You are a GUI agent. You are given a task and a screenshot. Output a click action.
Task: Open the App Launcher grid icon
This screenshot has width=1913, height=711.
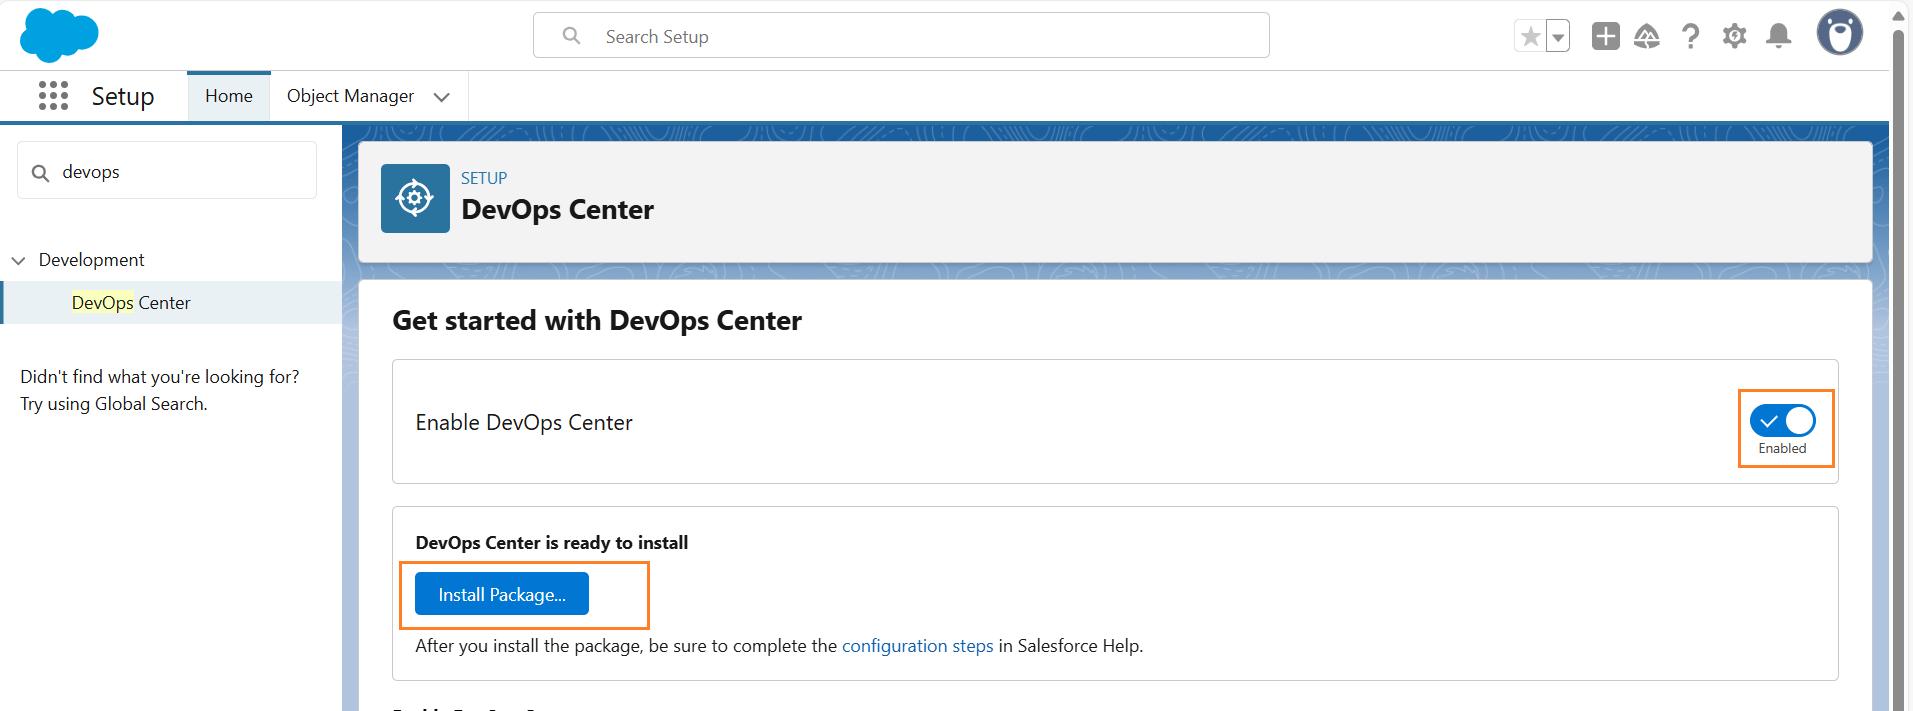click(x=53, y=96)
